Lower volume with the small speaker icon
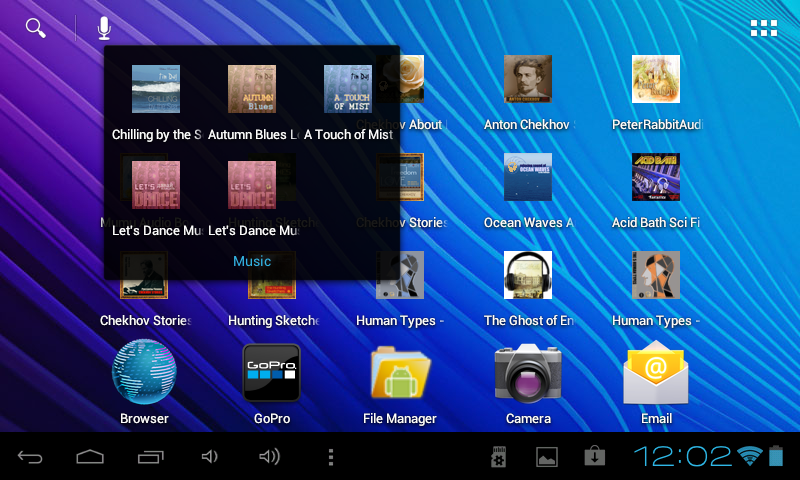This screenshot has height=480, width=800. tap(210, 456)
